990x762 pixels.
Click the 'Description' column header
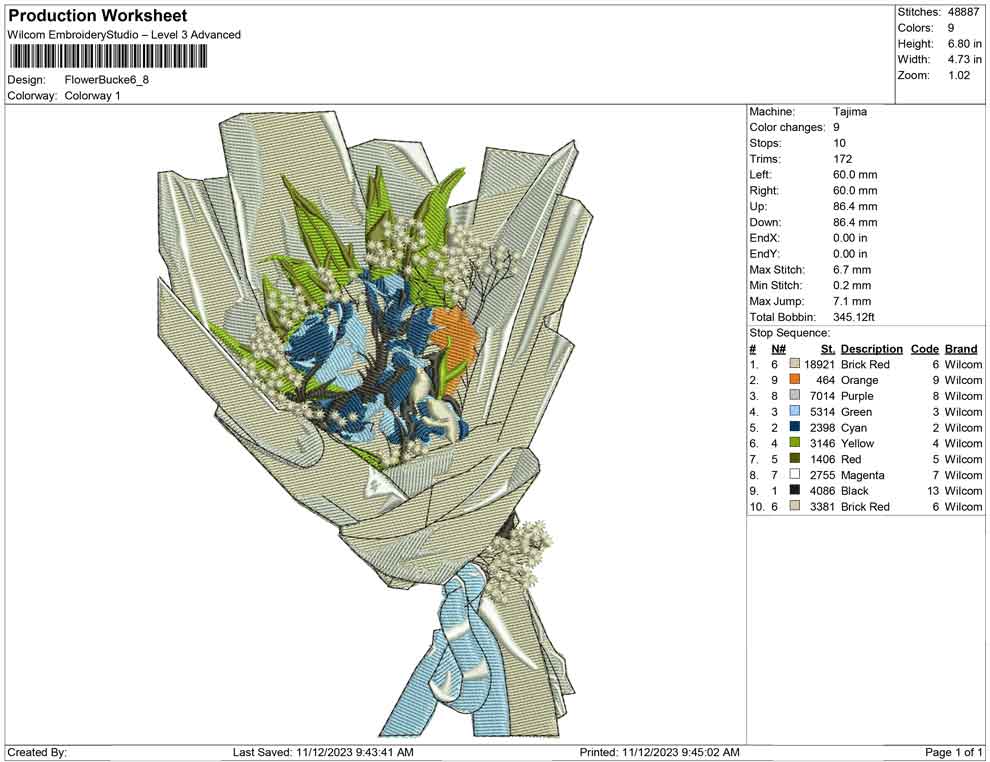pos(871,349)
